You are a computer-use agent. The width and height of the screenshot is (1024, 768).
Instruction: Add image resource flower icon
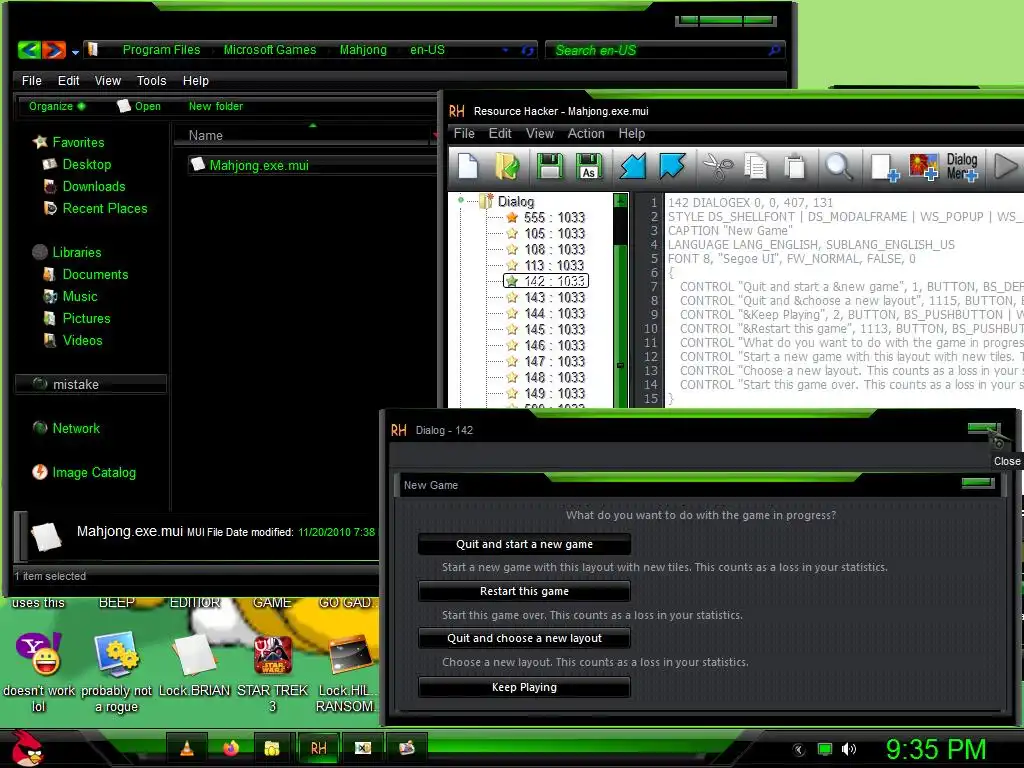pyautogui.click(x=923, y=167)
